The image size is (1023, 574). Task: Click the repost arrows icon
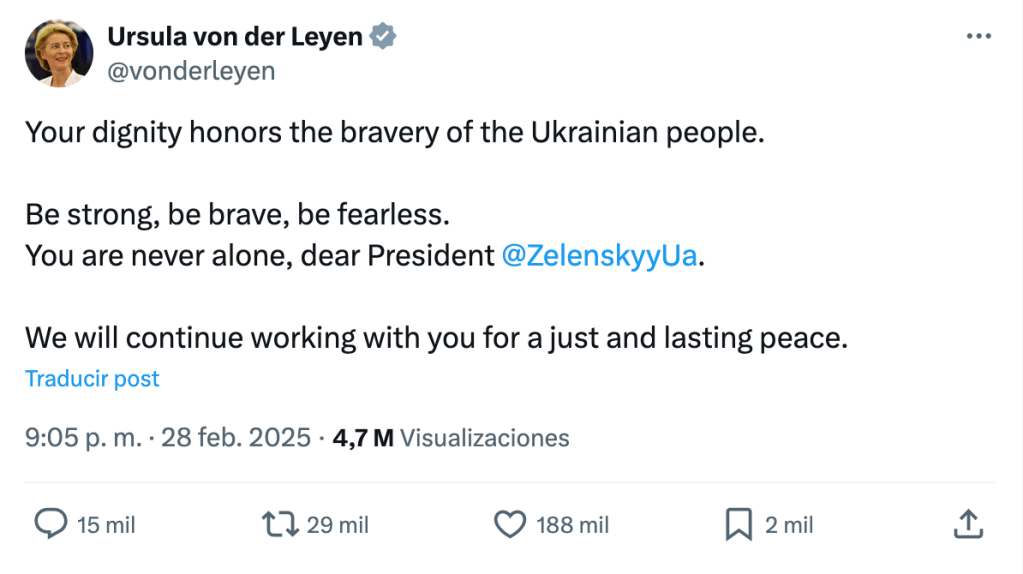[x=279, y=524]
